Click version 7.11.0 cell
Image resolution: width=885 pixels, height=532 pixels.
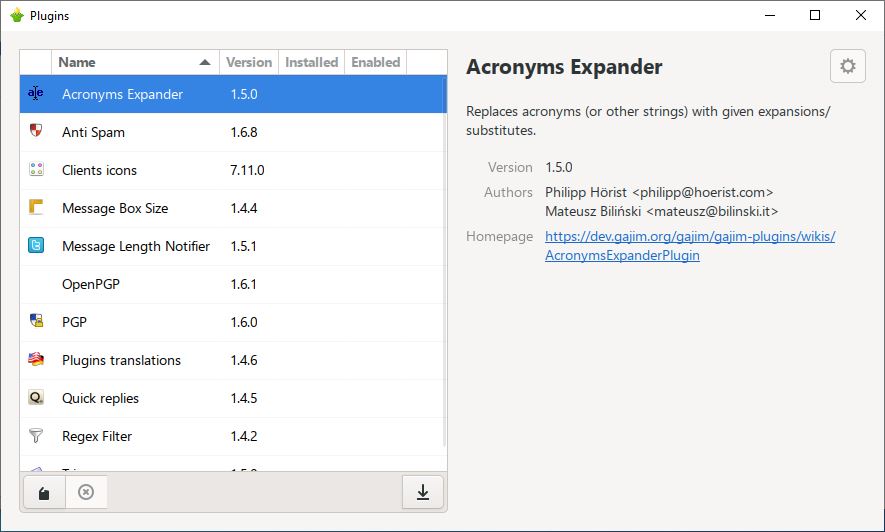[247, 170]
